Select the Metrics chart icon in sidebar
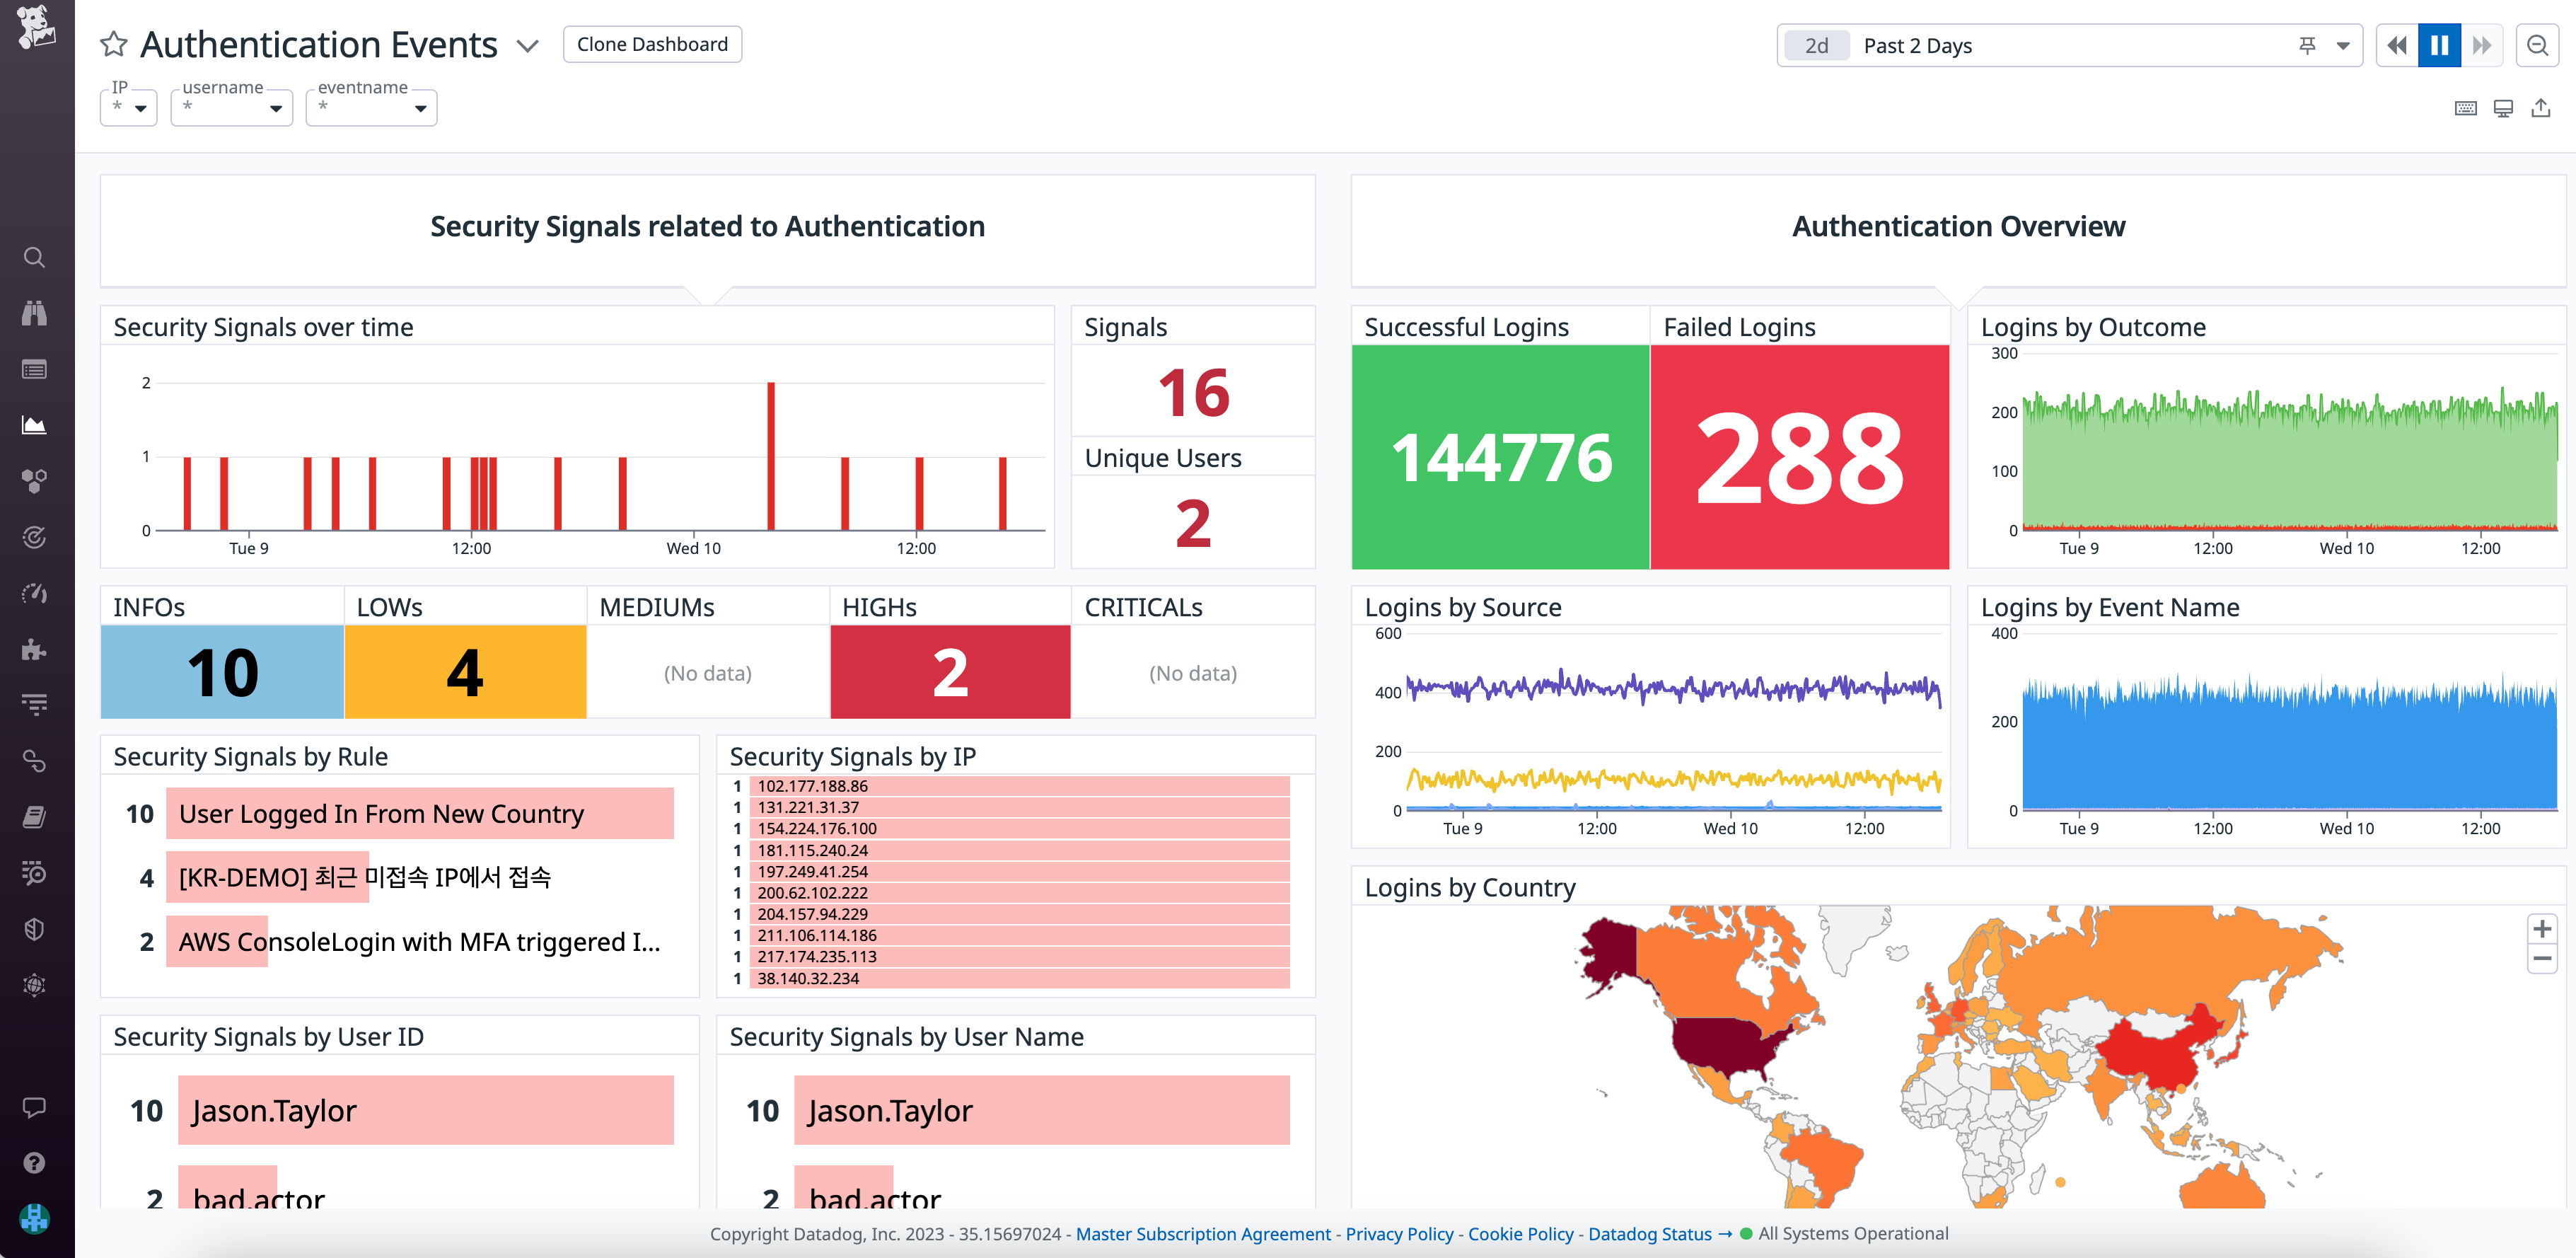Image resolution: width=2576 pixels, height=1258 pixels. (x=34, y=424)
